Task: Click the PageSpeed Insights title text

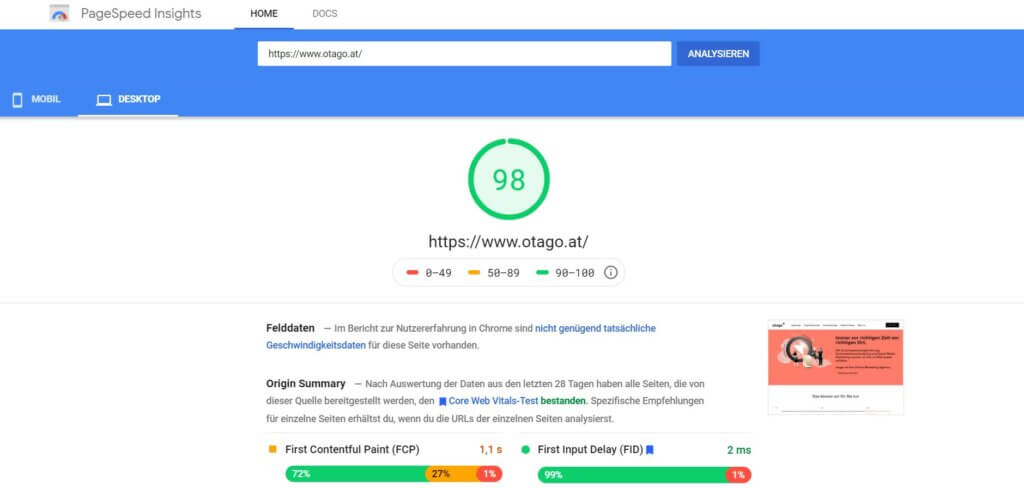Action: click(x=141, y=14)
